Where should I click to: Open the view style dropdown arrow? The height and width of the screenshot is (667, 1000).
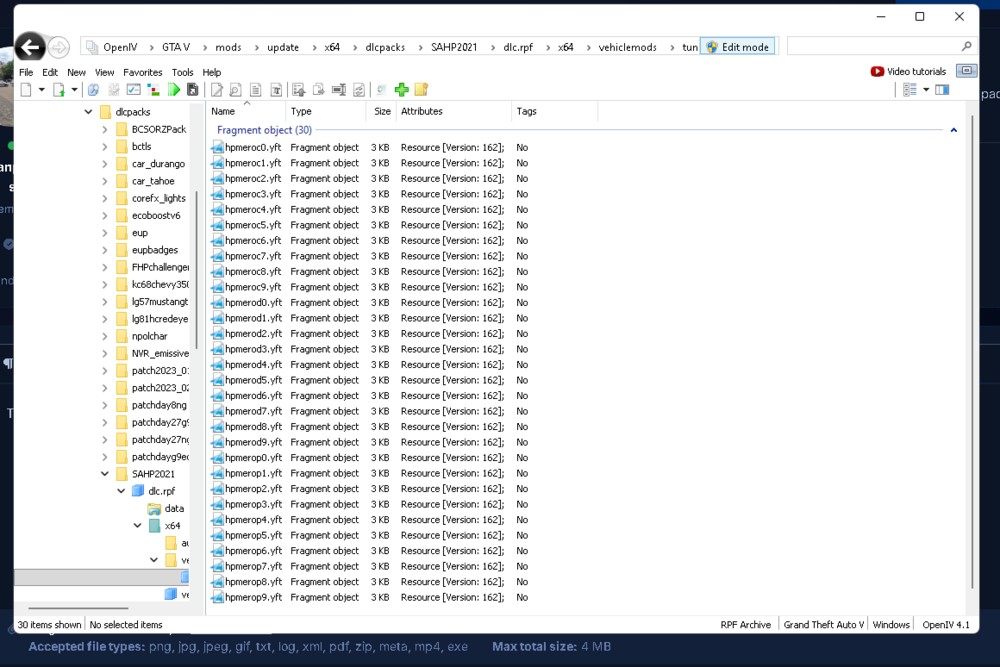(926, 89)
